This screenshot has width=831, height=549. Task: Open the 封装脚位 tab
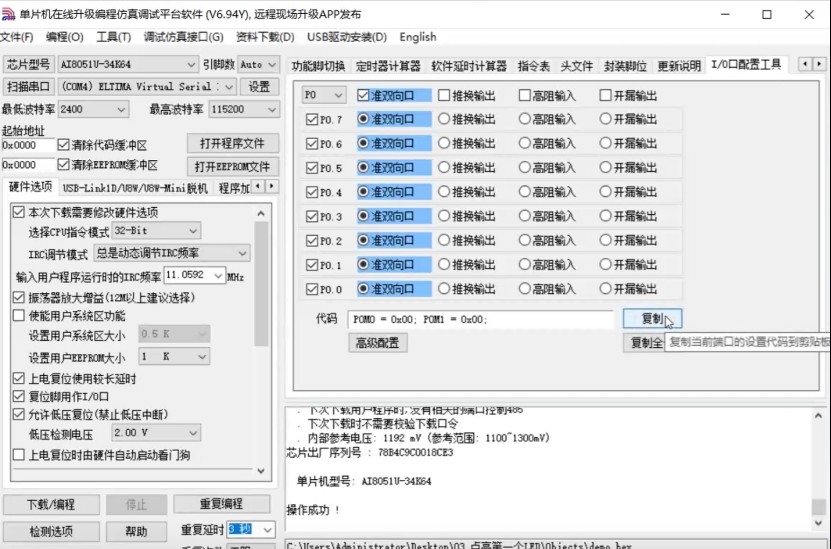pos(625,66)
